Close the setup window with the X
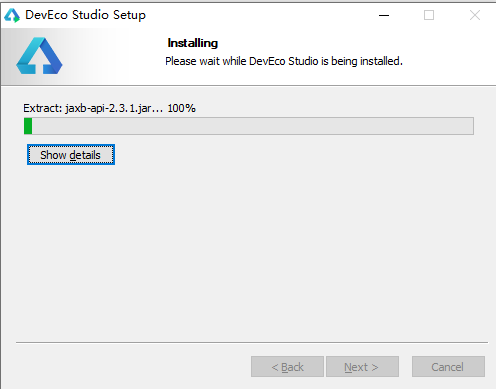This screenshot has width=496, height=389. (475, 15)
